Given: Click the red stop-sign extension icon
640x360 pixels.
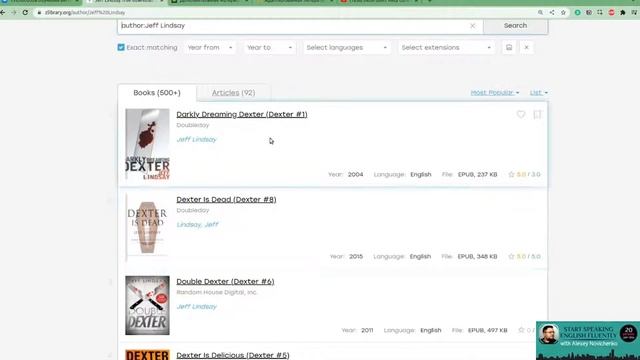Looking at the screenshot, I should [611, 13].
